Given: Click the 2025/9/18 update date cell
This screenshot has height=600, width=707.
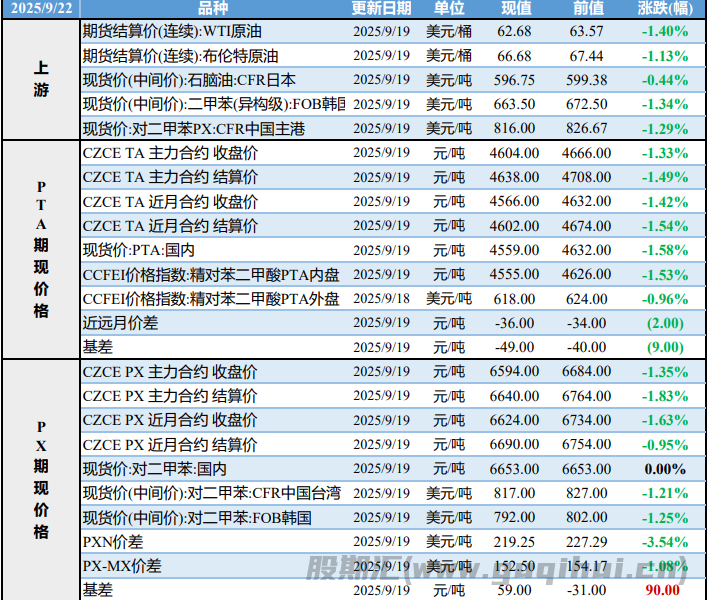Looking at the screenshot, I should [381, 299].
